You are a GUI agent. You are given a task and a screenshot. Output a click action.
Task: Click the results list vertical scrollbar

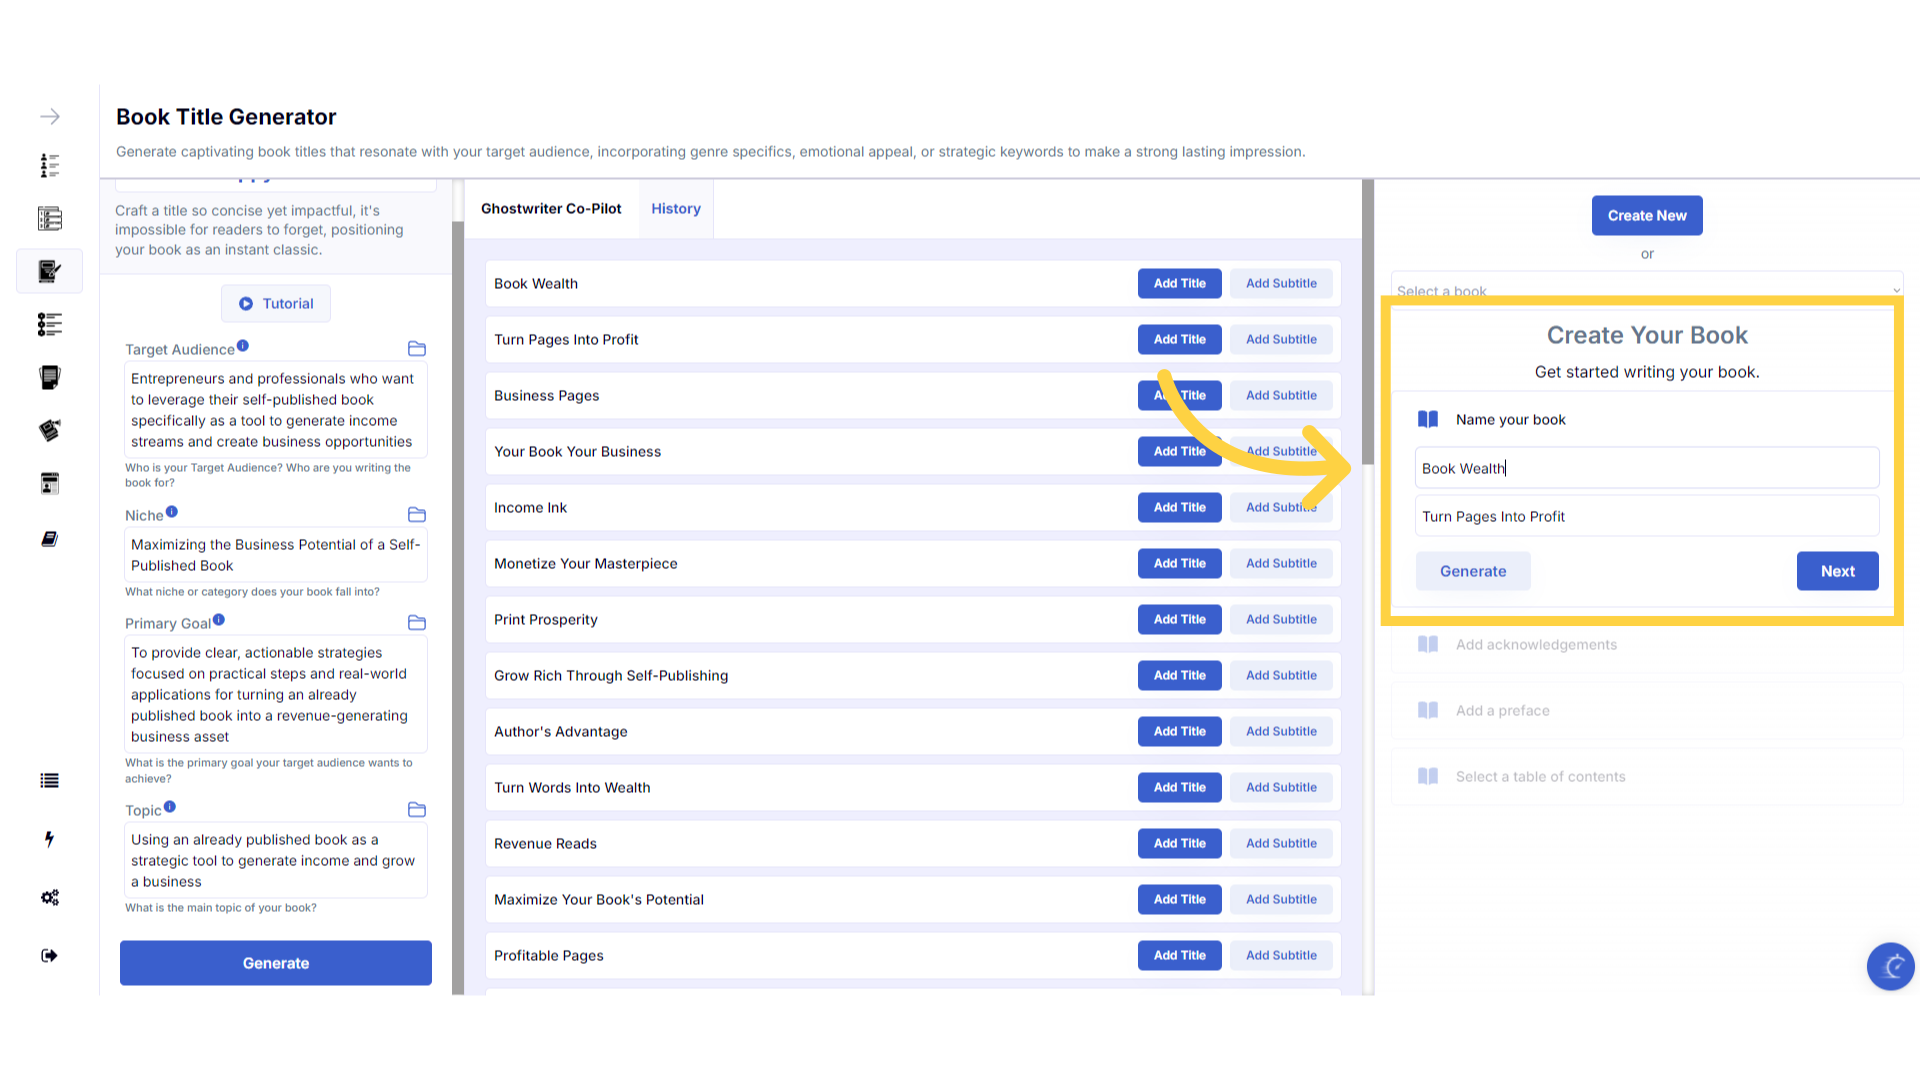1367,320
